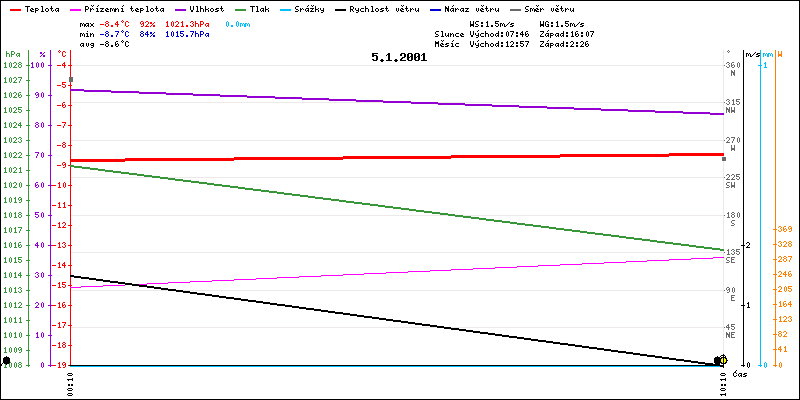Click the hPa axis unit label
Viewport: 800px width, 400px height.
[x=12, y=53]
